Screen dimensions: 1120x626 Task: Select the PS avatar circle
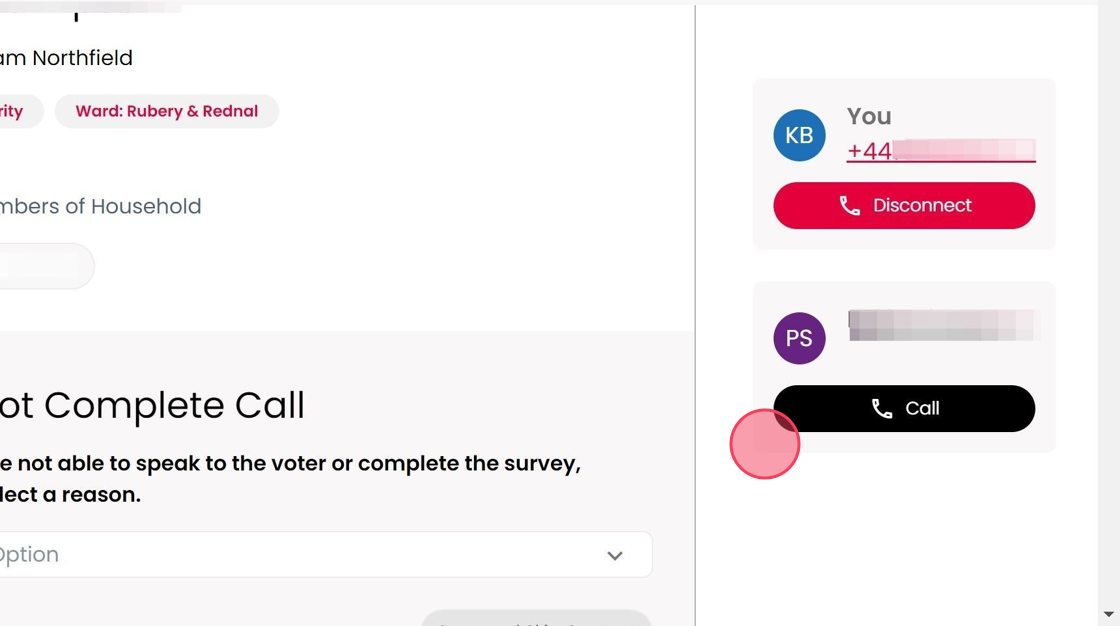799,338
